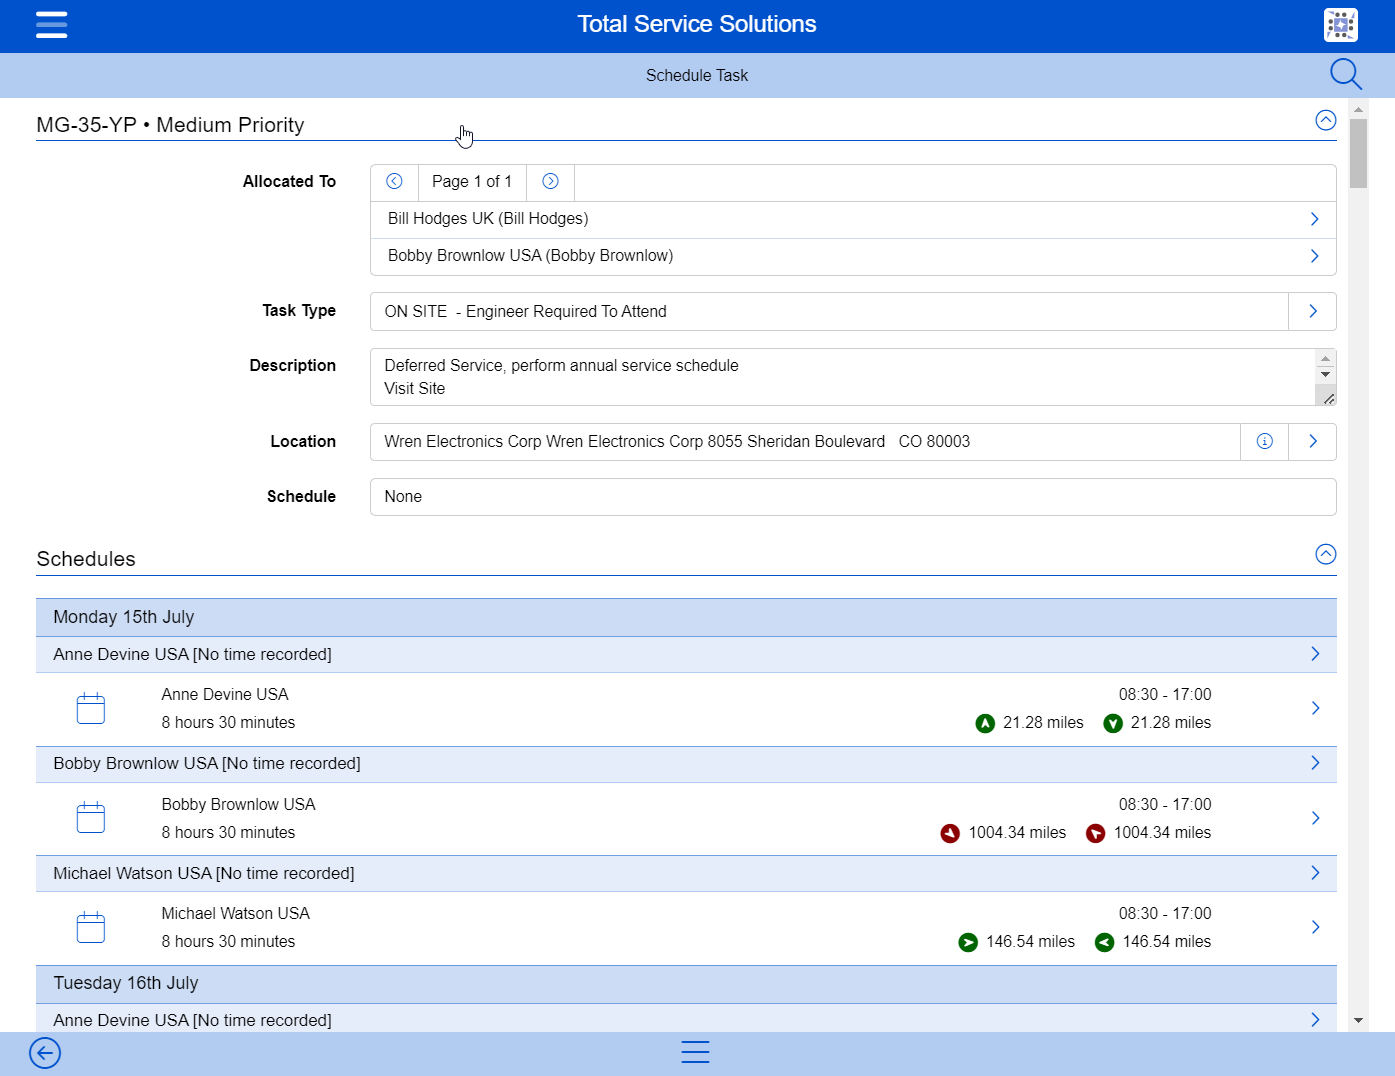Click the Schedule field showing None
The width and height of the screenshot is (1395, 1076).
(x=853, y=497)
